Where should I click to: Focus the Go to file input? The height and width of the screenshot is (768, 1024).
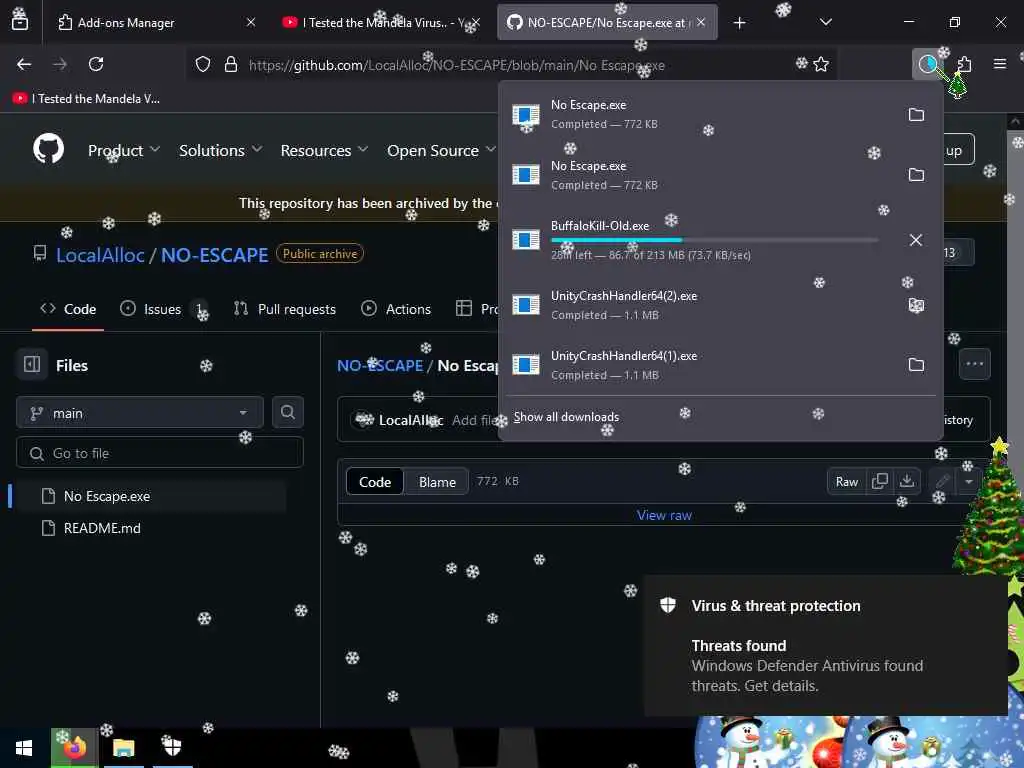(x=160, y=453)
